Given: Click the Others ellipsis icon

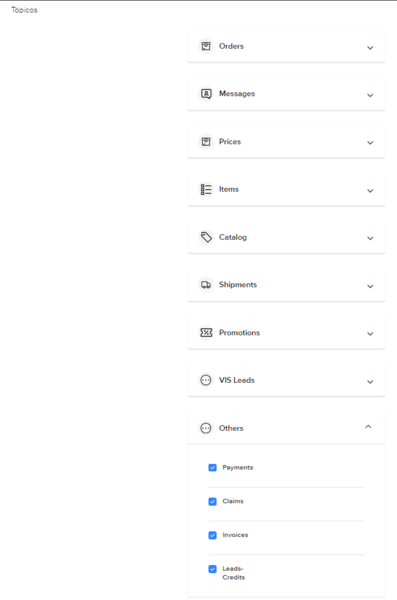Looking at the screenshot, I should tap(206, 428).
